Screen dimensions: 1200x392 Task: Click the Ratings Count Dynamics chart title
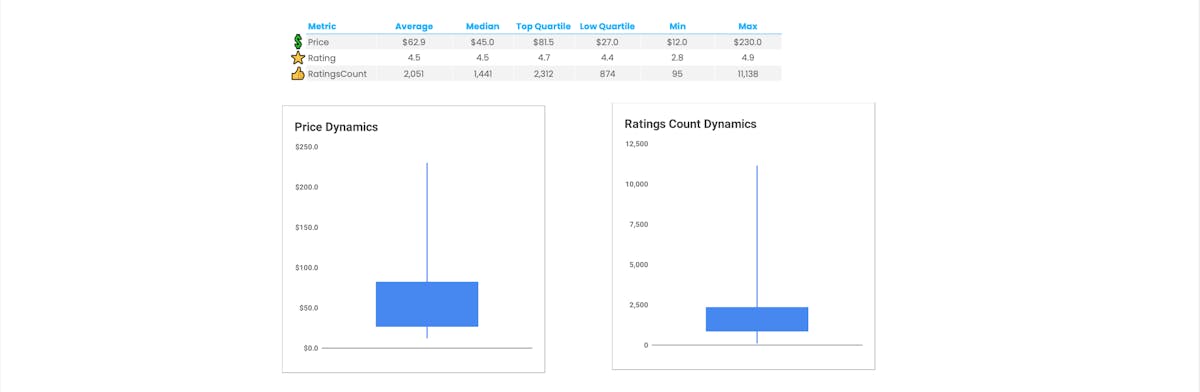click(x=690, y=124)
